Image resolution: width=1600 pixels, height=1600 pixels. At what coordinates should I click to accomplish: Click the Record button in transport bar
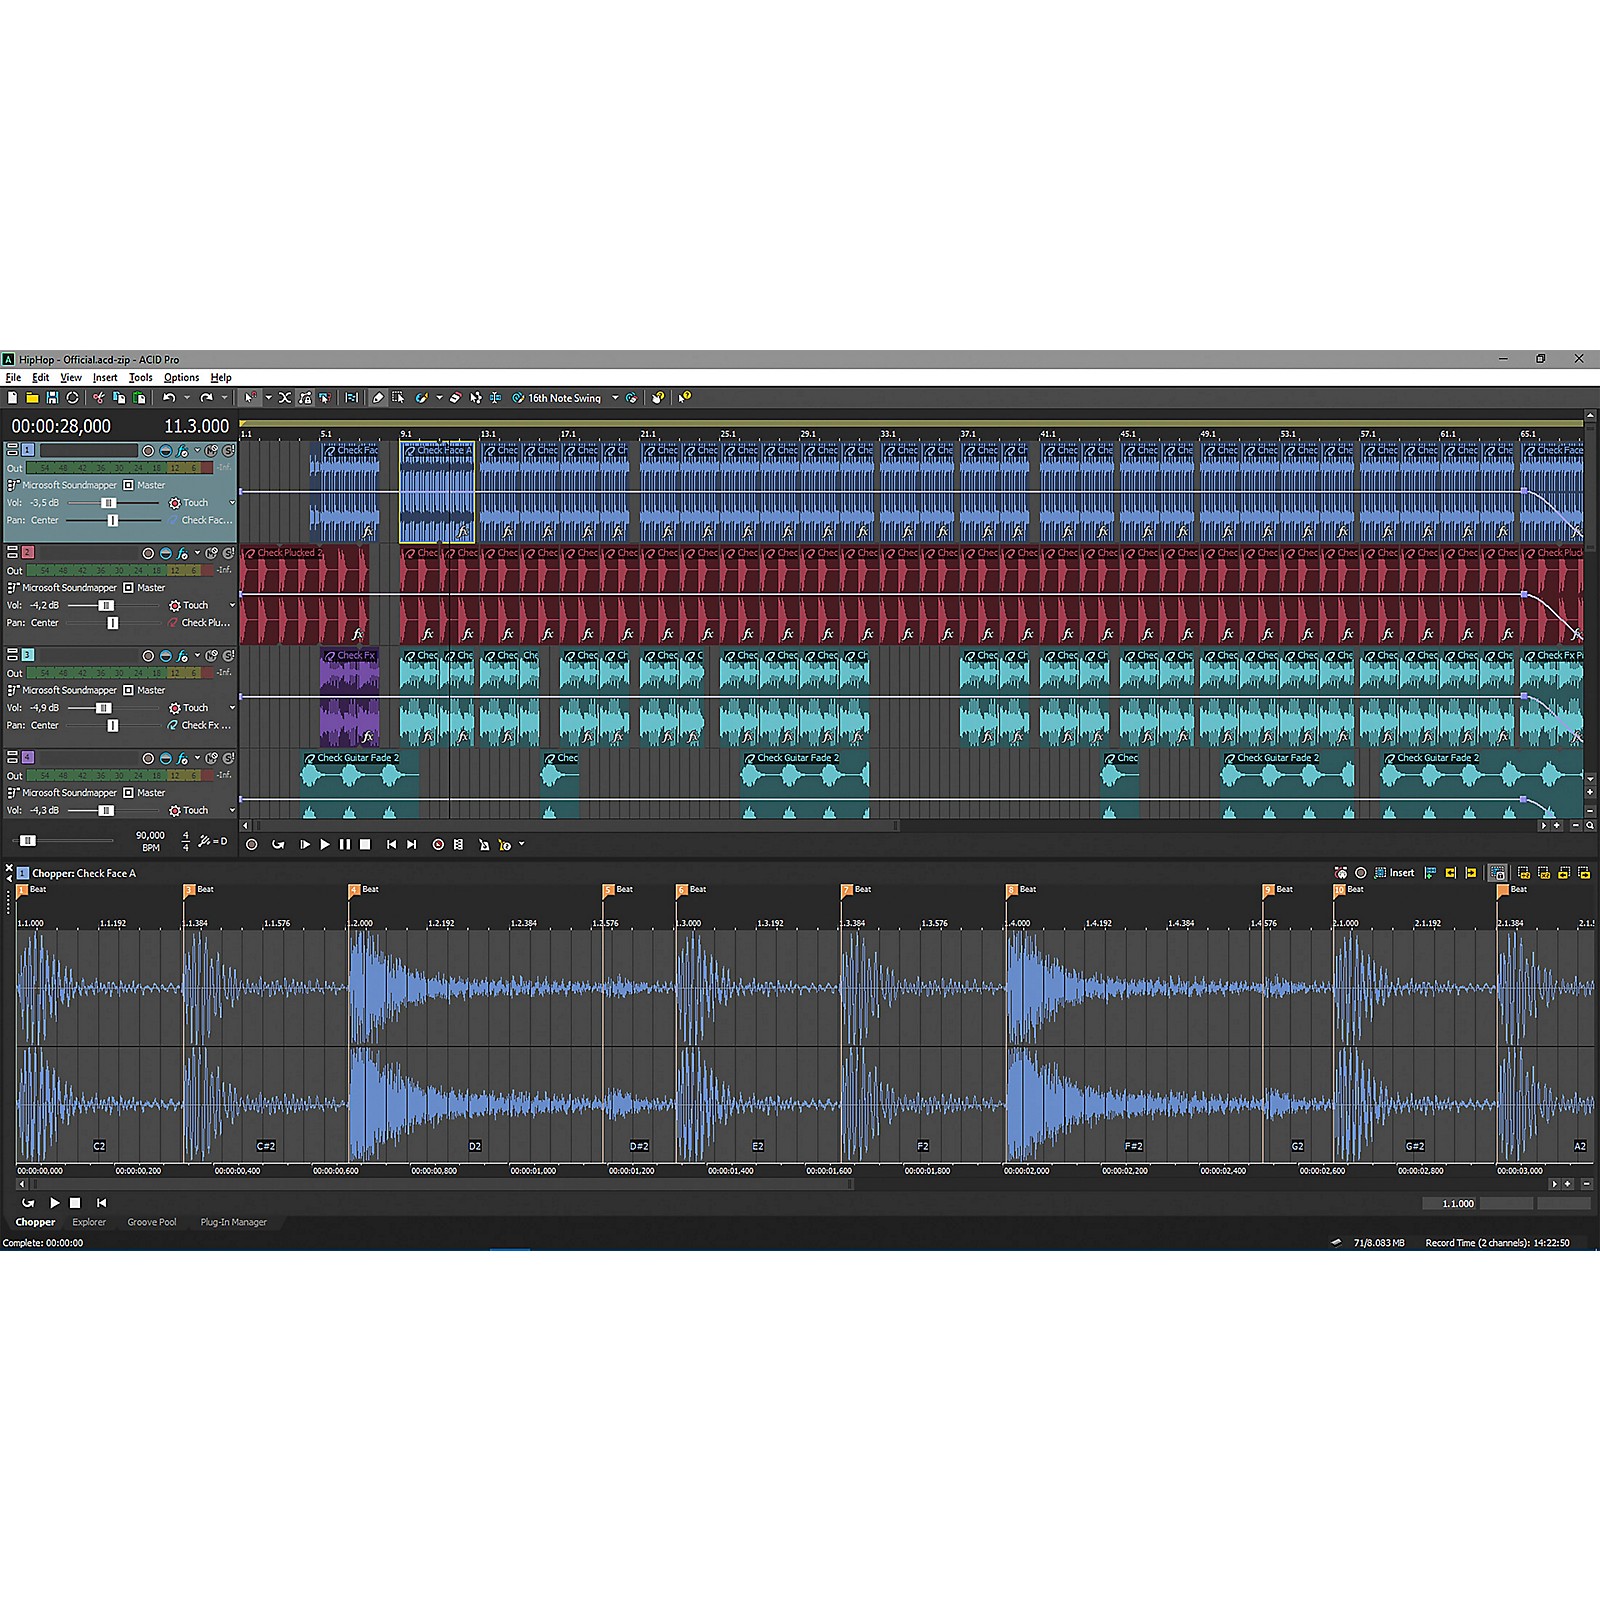coord(252,845)
